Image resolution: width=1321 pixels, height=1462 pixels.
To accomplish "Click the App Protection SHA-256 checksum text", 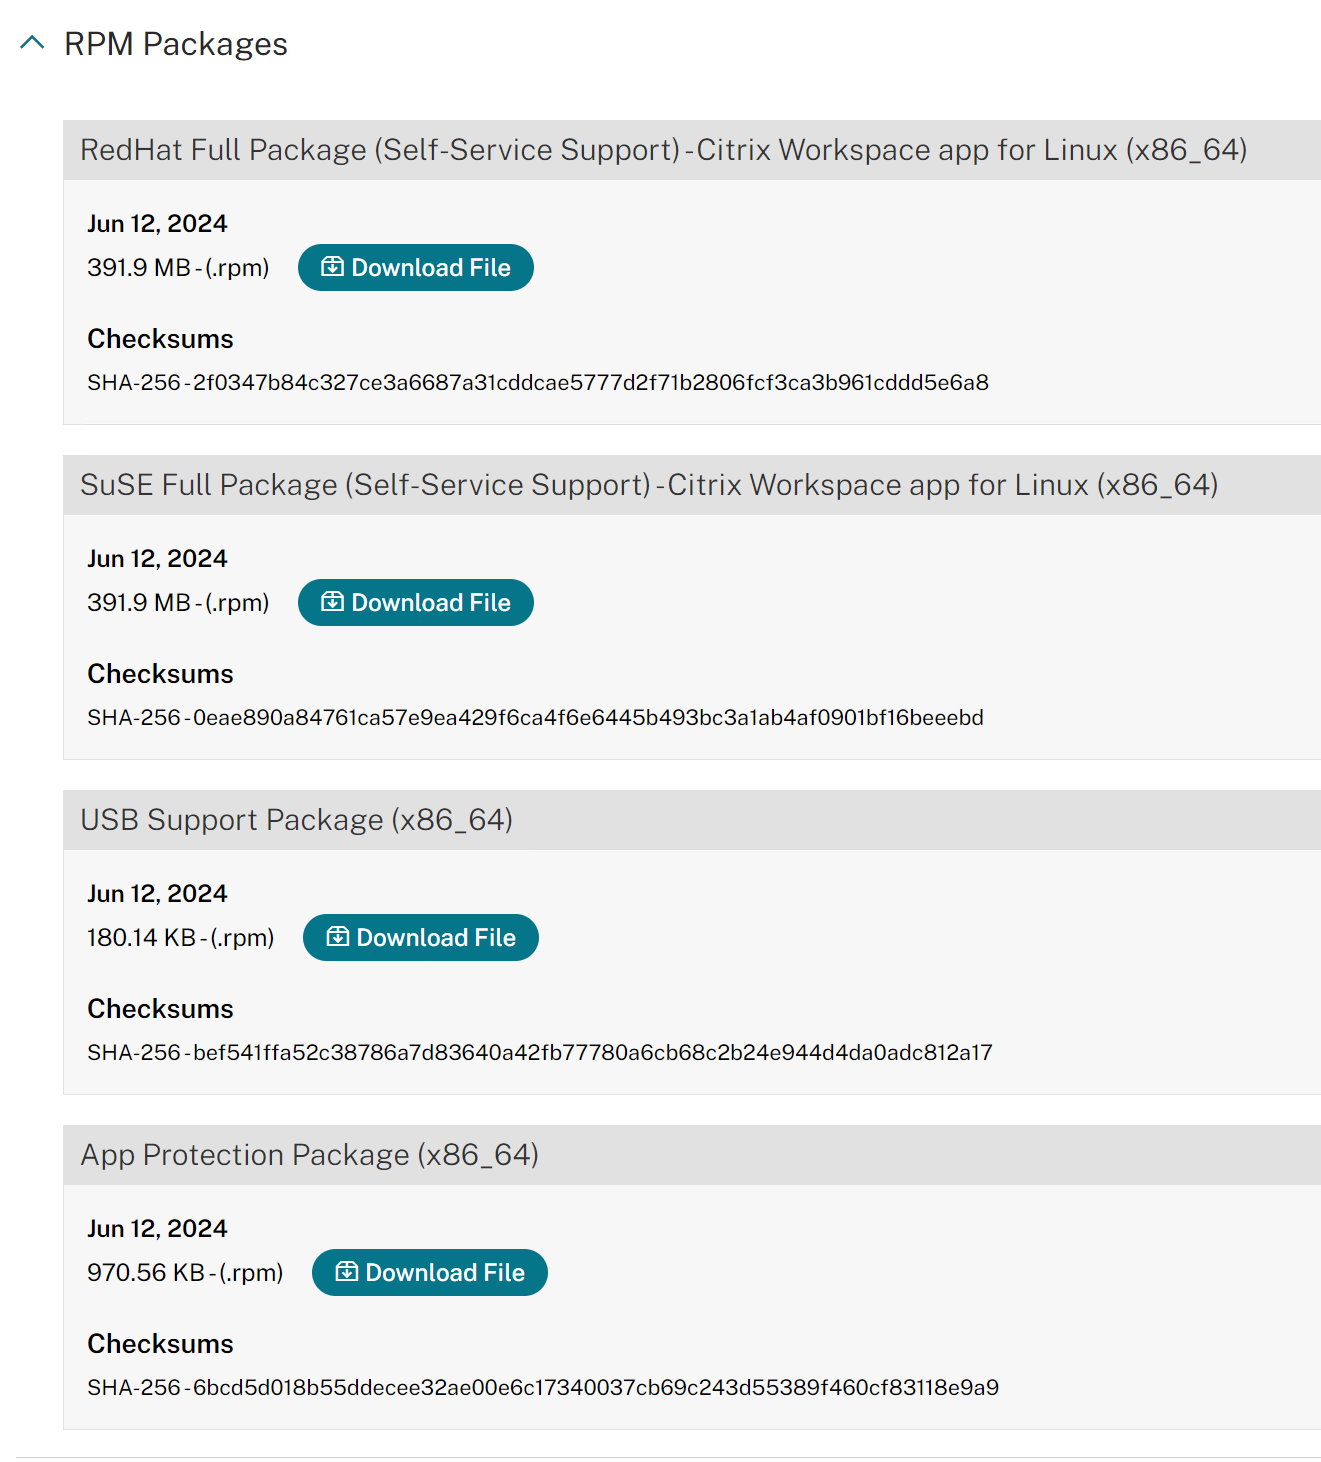I will [x=543, y=1388].
